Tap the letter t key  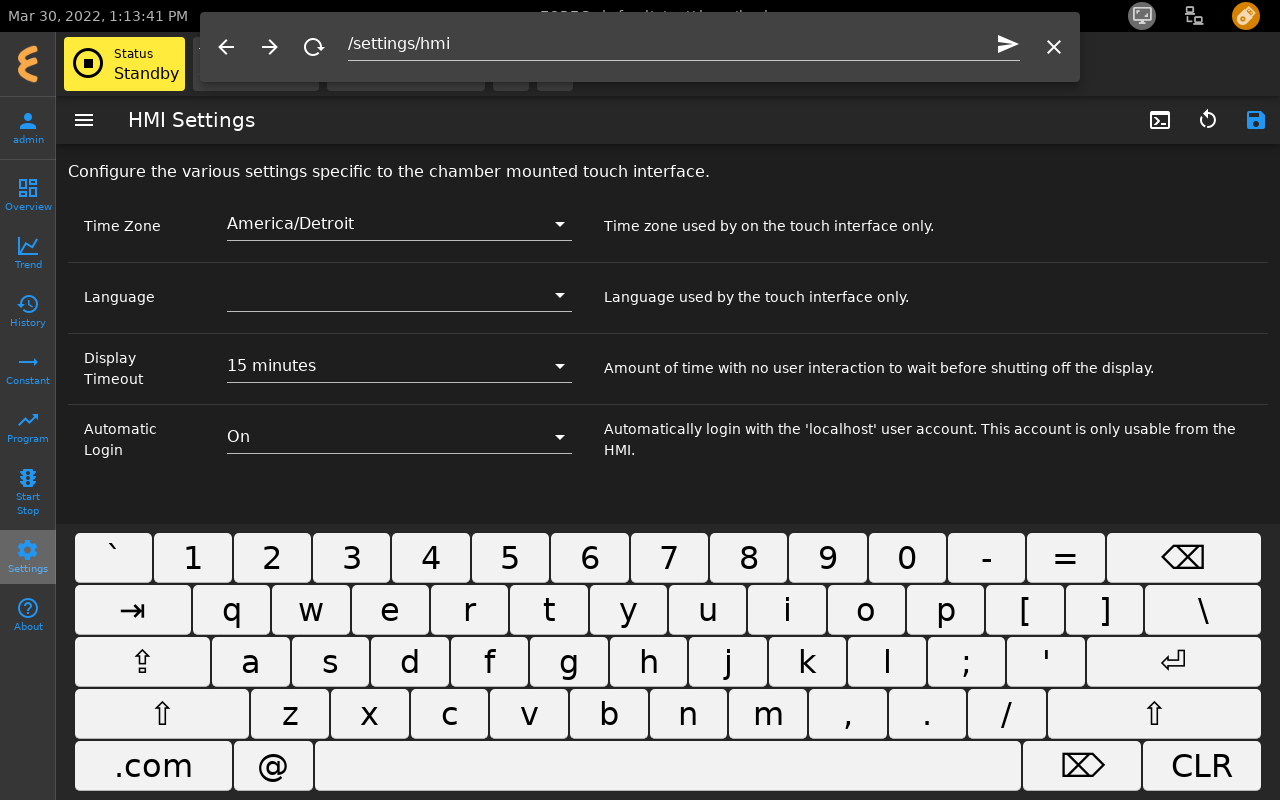coord(549,610)
